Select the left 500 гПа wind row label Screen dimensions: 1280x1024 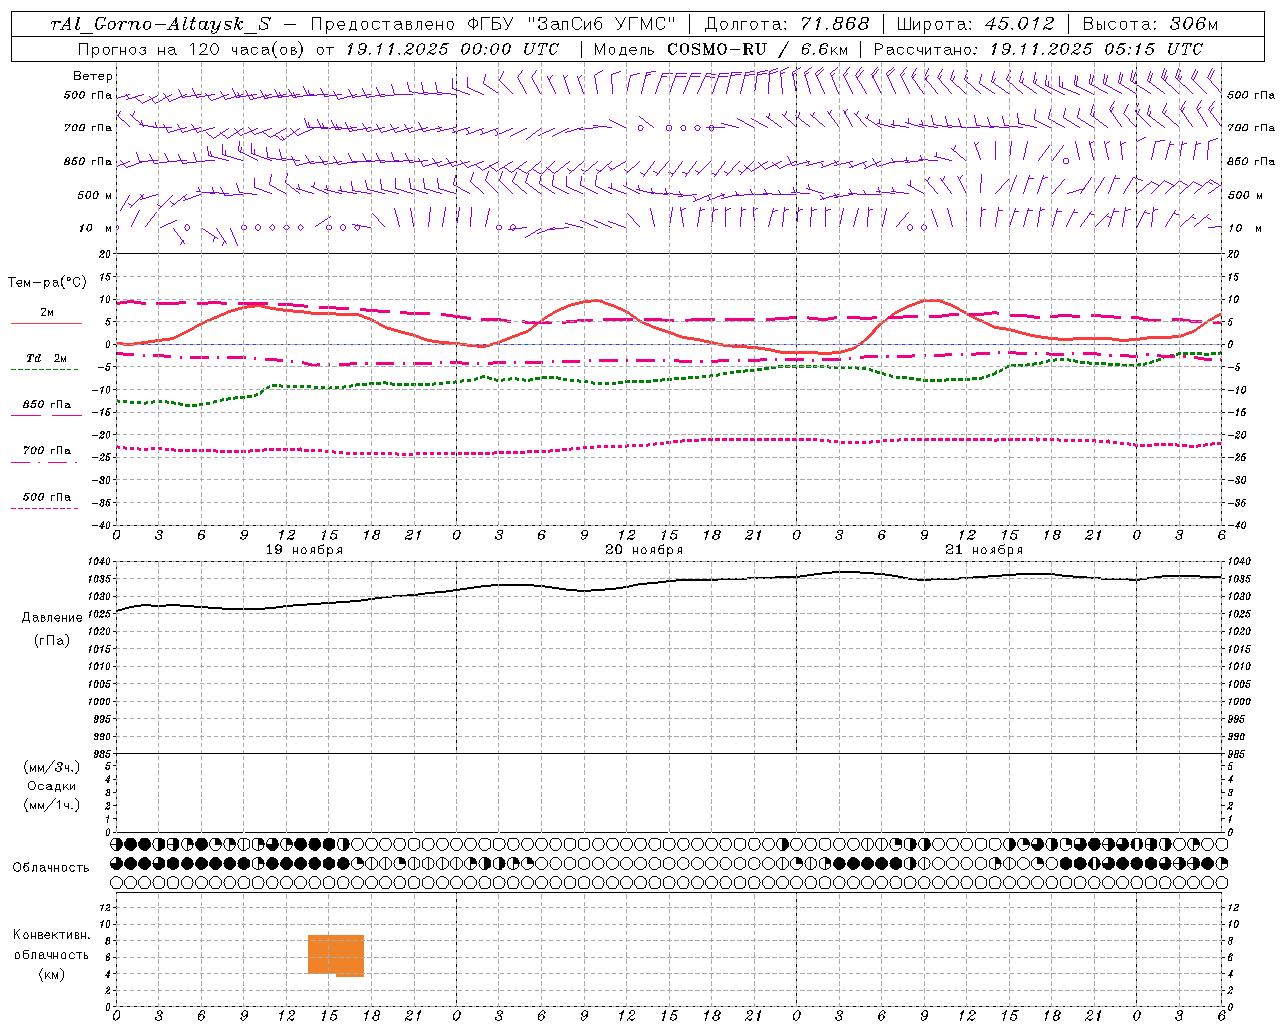[88, 96]
